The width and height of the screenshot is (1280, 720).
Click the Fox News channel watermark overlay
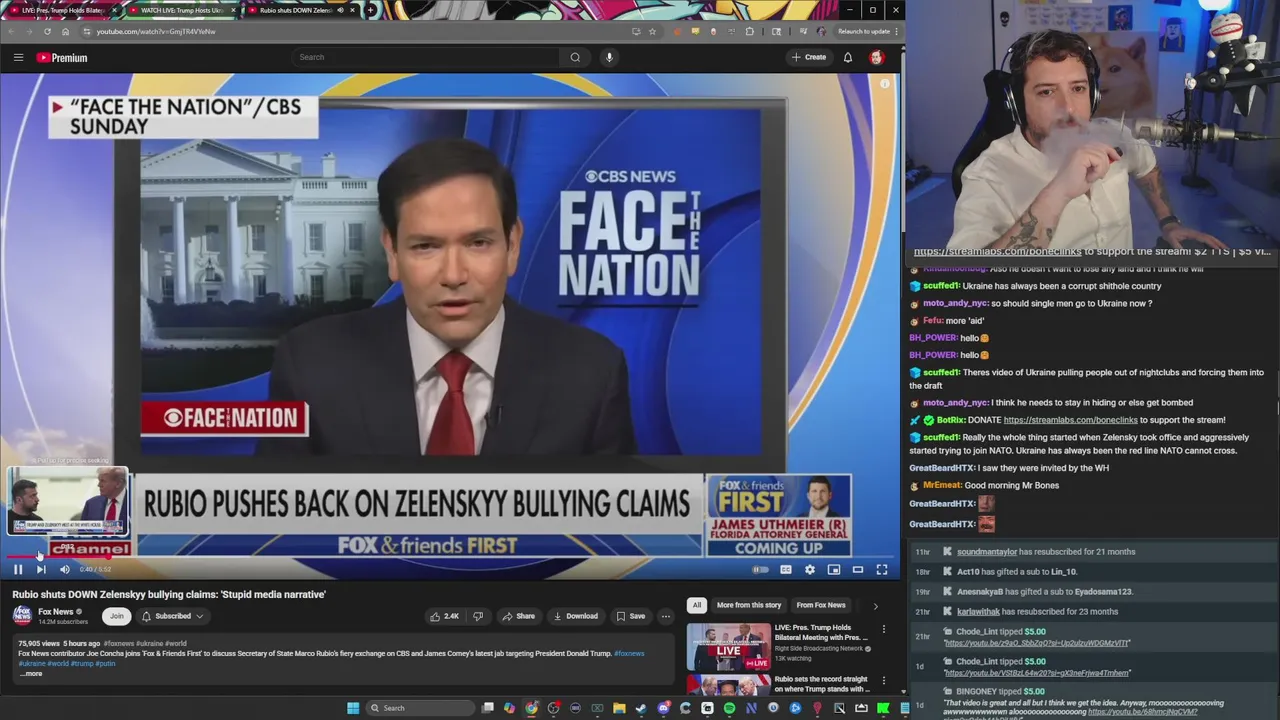pyautogui.click(x=91, y=549)
